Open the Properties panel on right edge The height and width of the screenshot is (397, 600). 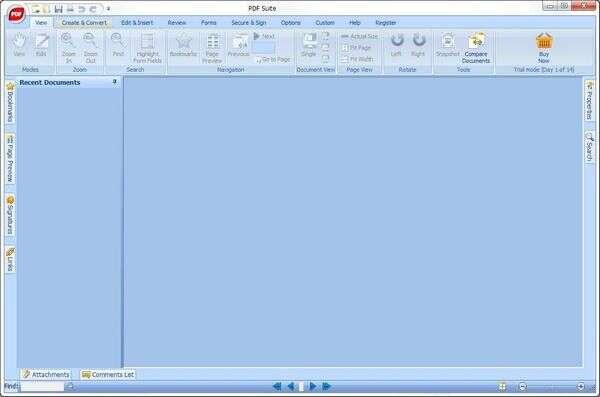click(x=589, y=100)
